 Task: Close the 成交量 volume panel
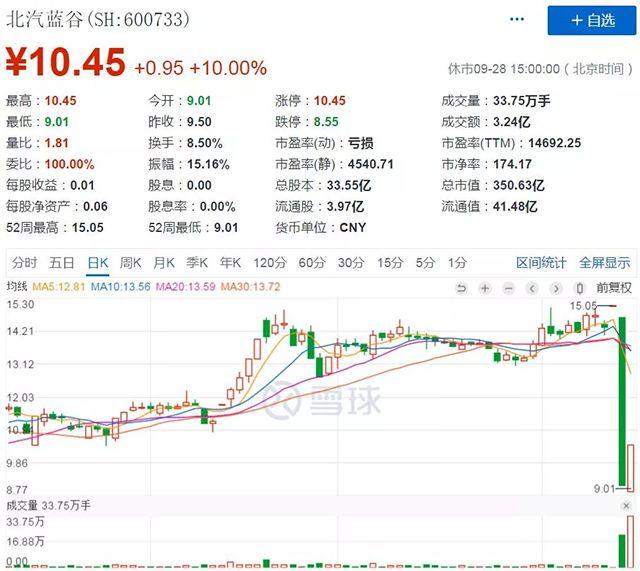(x=626, y=506)
